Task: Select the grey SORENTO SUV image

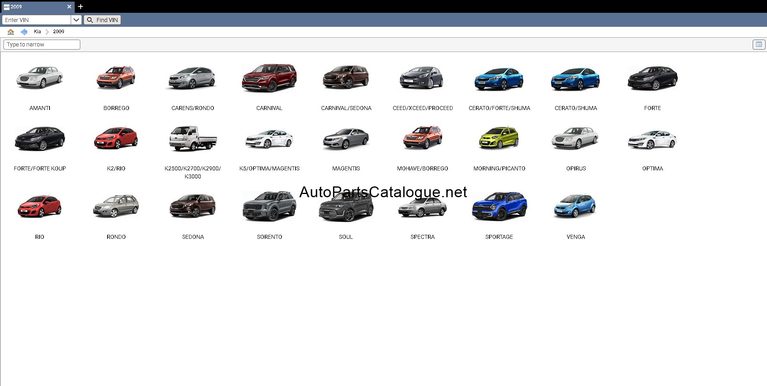Action: 269,205
